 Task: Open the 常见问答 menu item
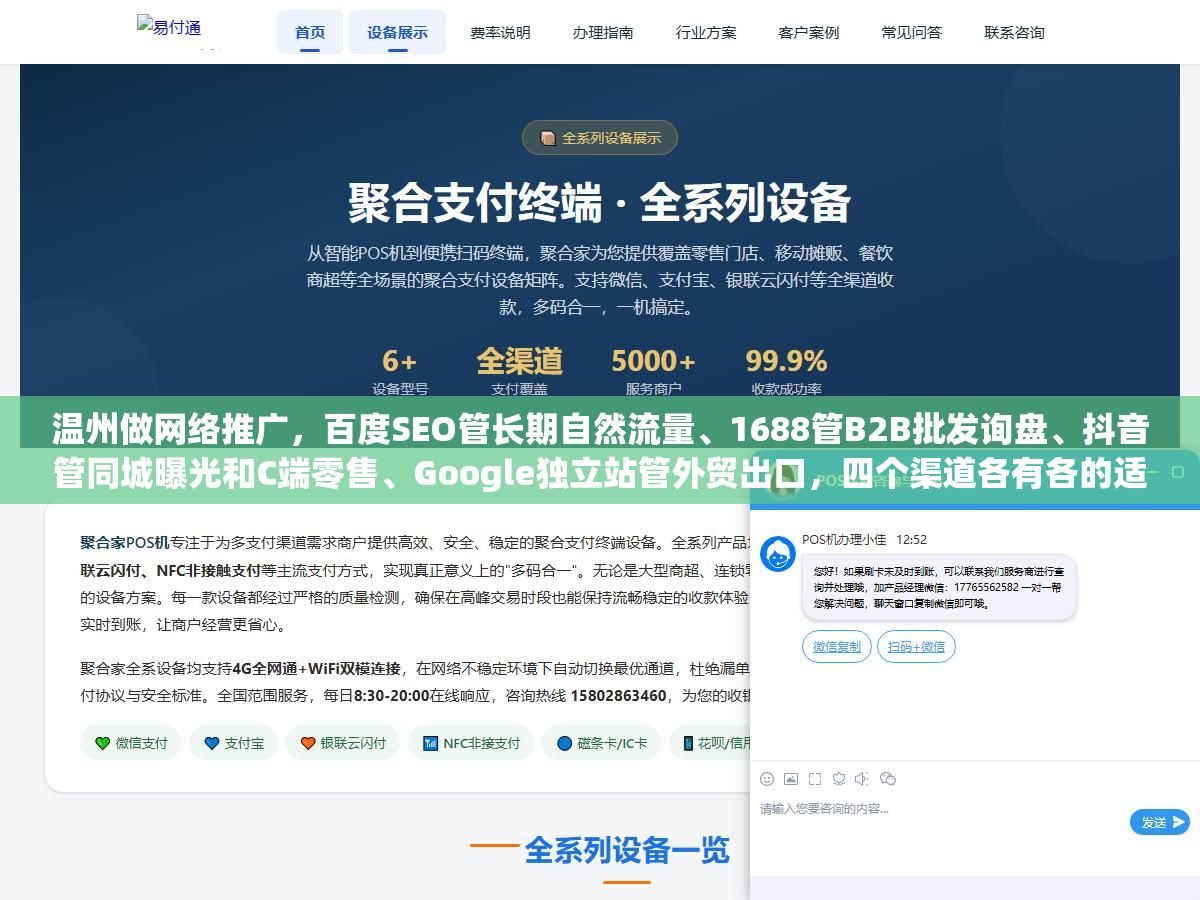[x=912, y=32]
